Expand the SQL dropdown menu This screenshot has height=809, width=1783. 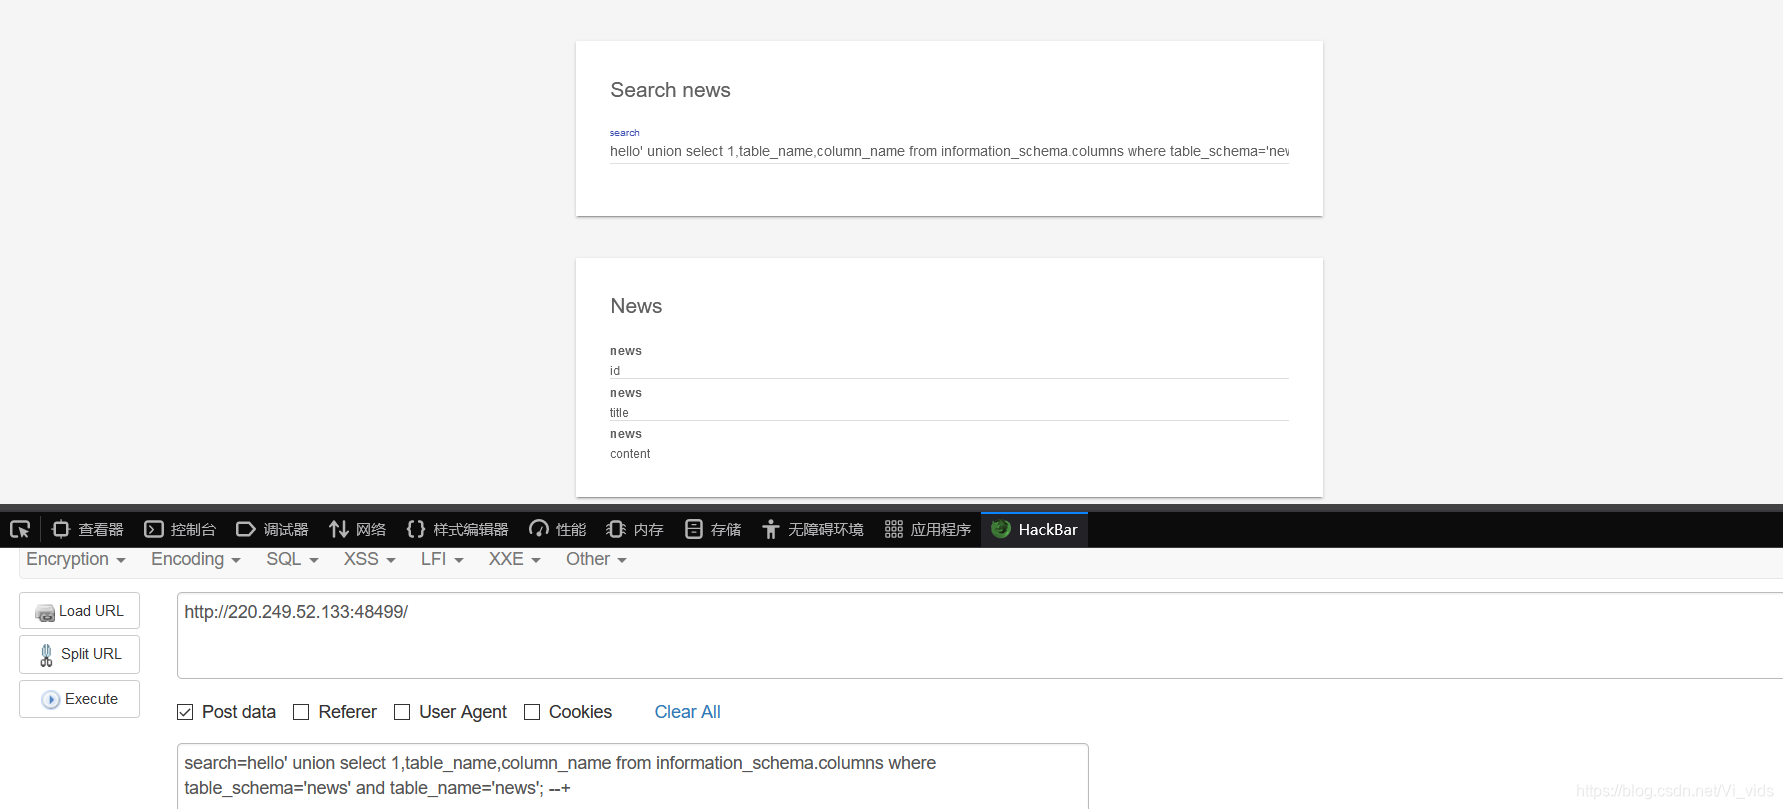pos(292,559)
